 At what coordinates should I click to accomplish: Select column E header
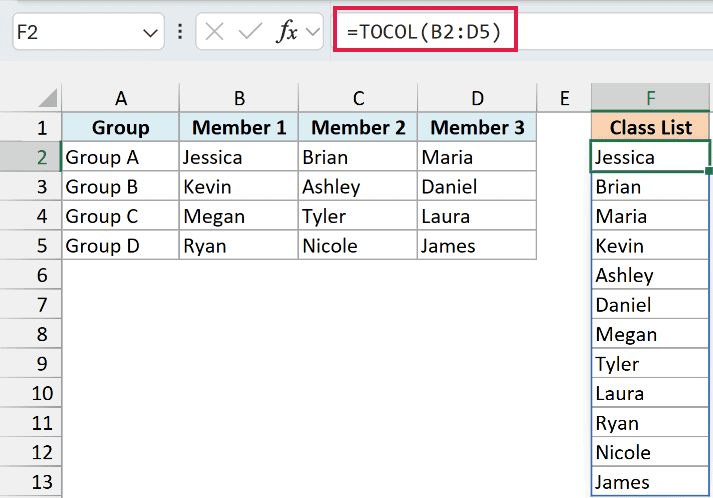click(564, 98)
